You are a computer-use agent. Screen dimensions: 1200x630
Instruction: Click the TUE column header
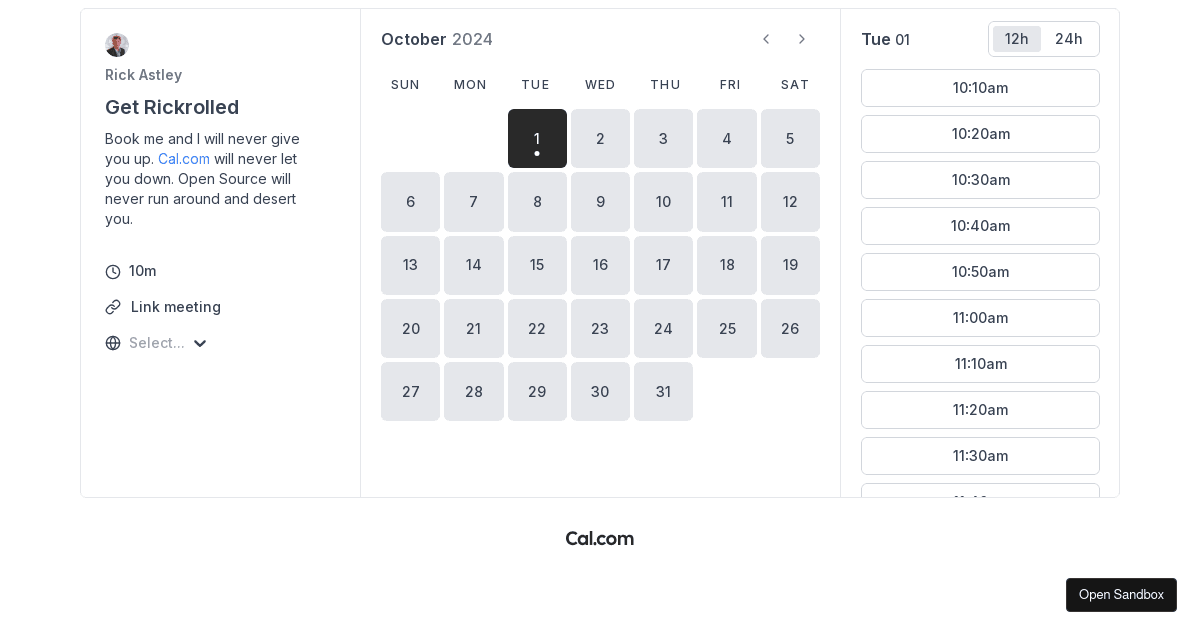pos(536,85)
